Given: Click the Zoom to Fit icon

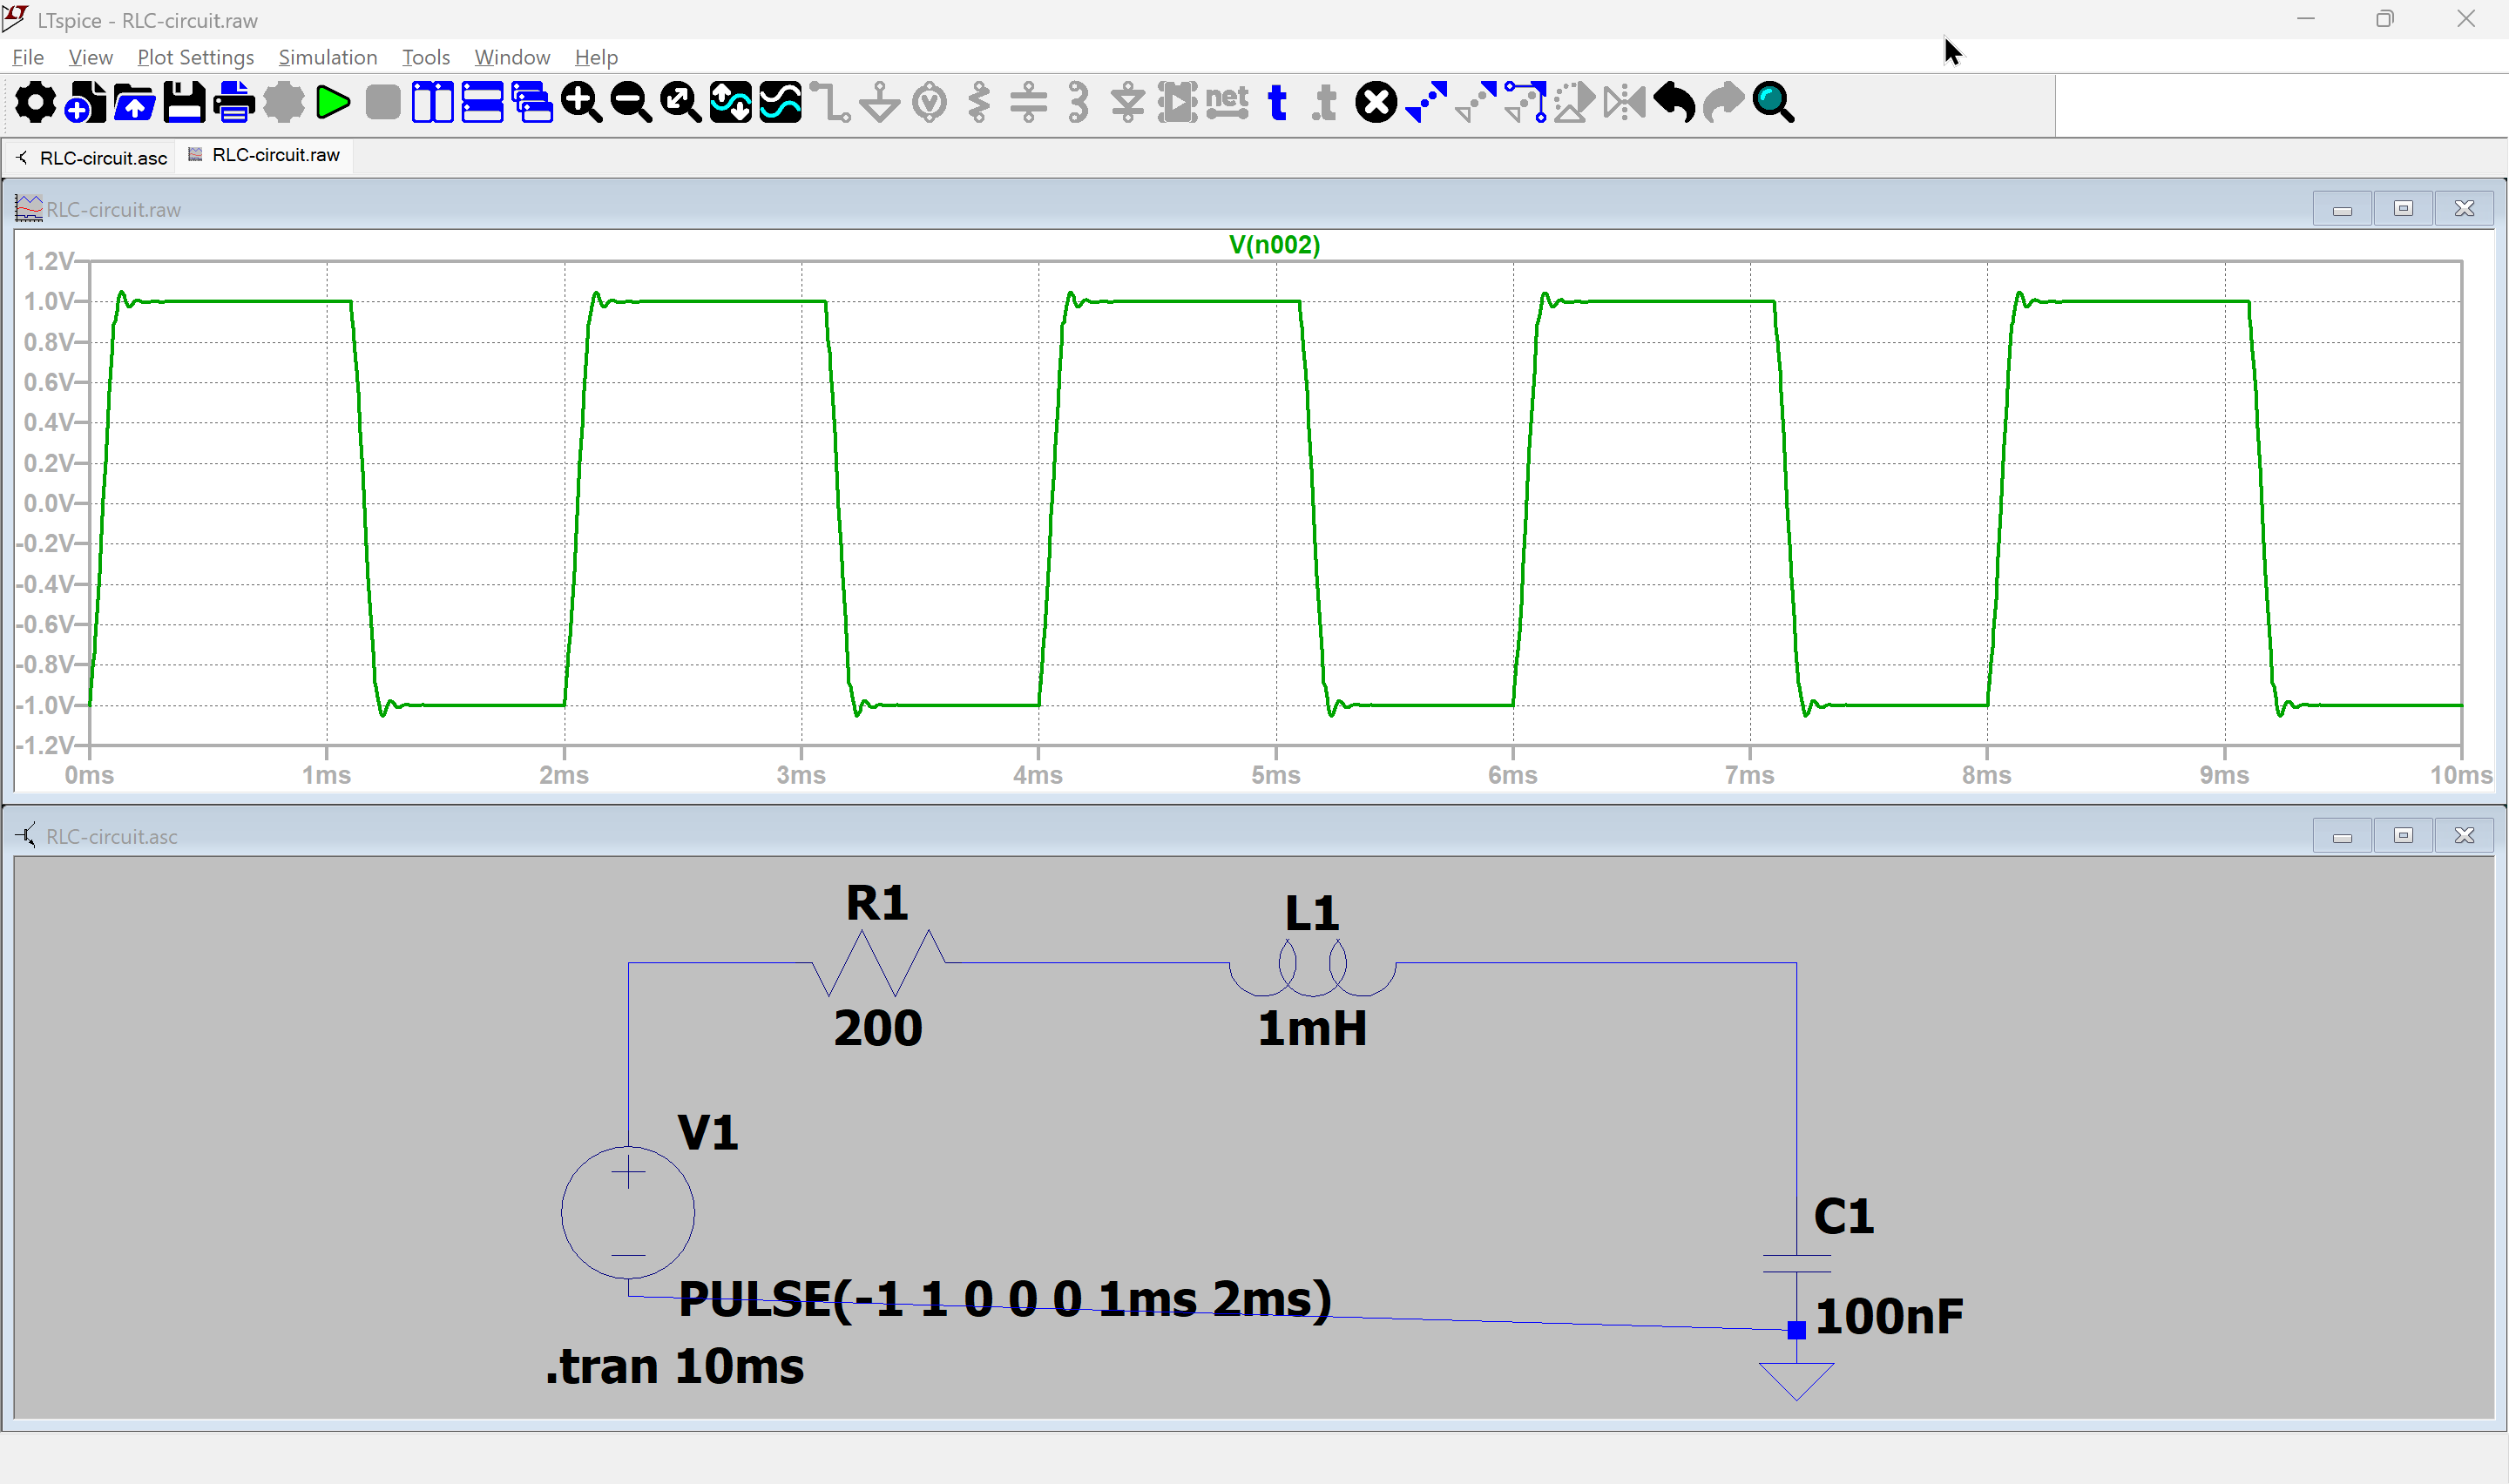Looking at the screenshot, I should (681, 103).
